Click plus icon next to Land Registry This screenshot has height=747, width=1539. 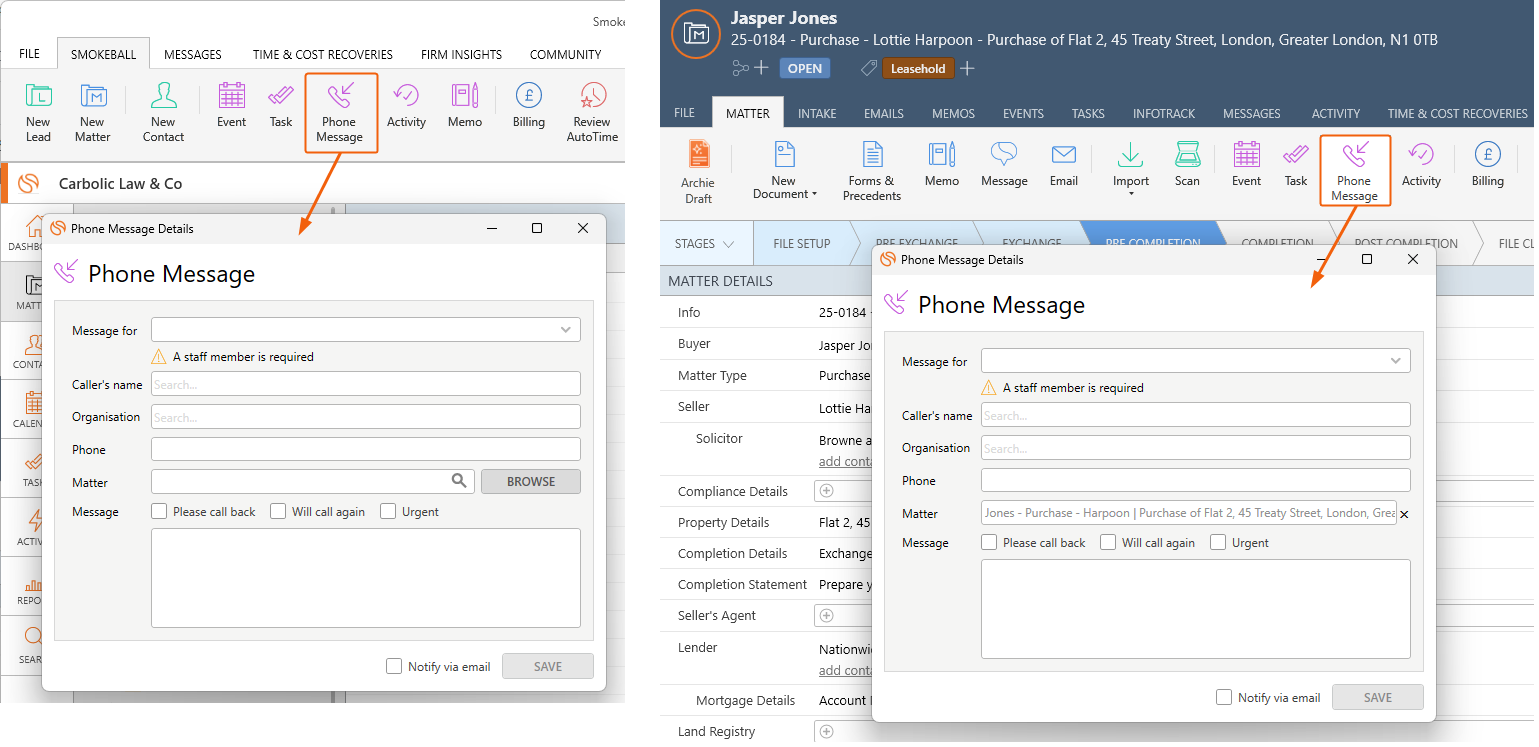tap(826, 732)
